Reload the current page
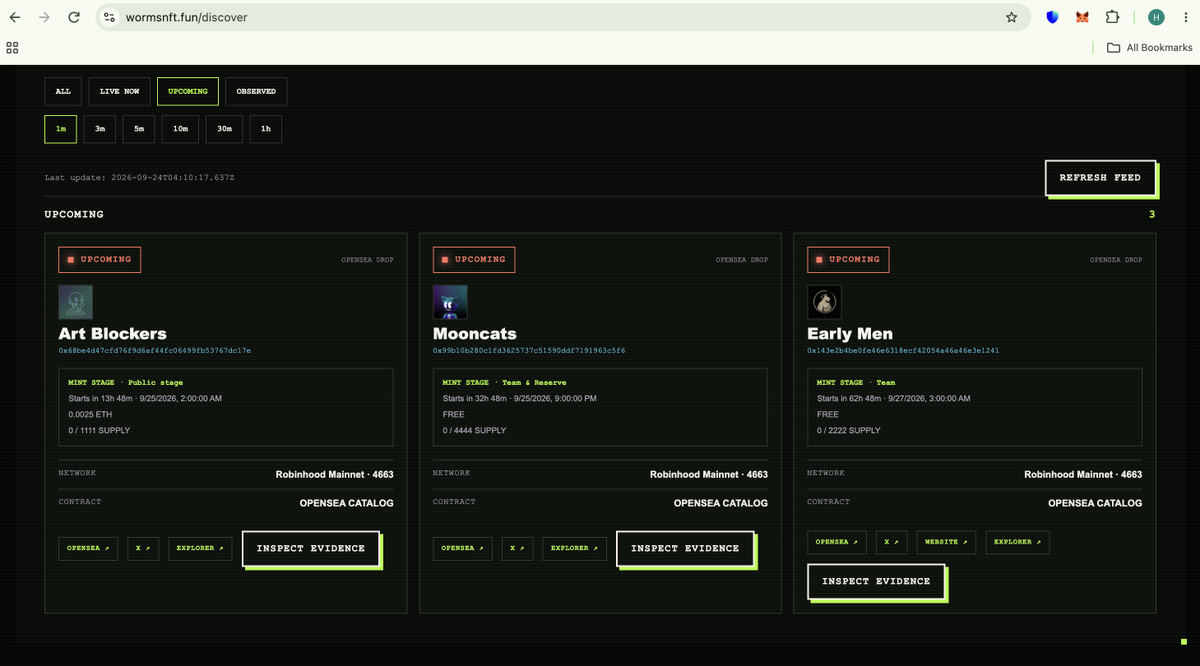1200x666 pixels. [74, 17]
